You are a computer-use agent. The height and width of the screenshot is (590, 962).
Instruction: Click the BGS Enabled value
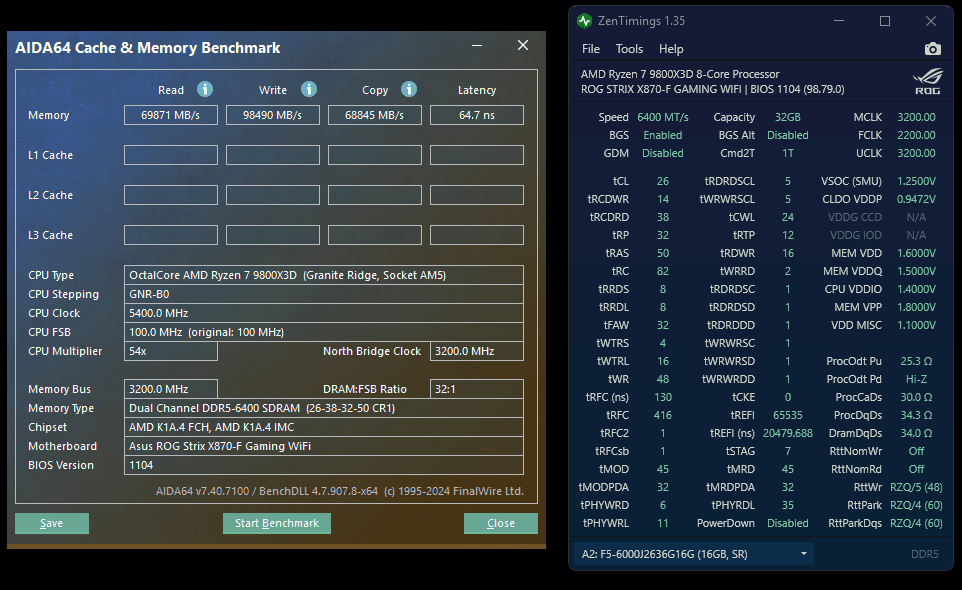coord(663,135)
